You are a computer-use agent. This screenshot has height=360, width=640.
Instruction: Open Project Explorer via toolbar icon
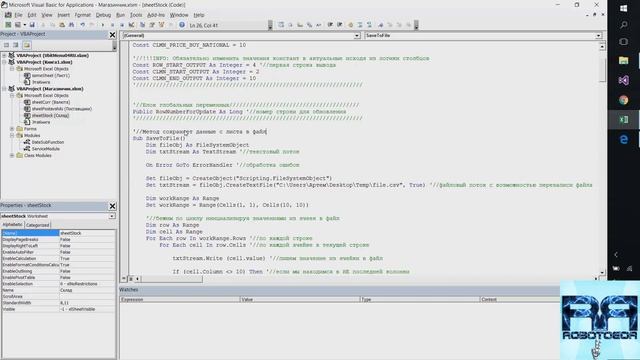click(x=142, y=25)
